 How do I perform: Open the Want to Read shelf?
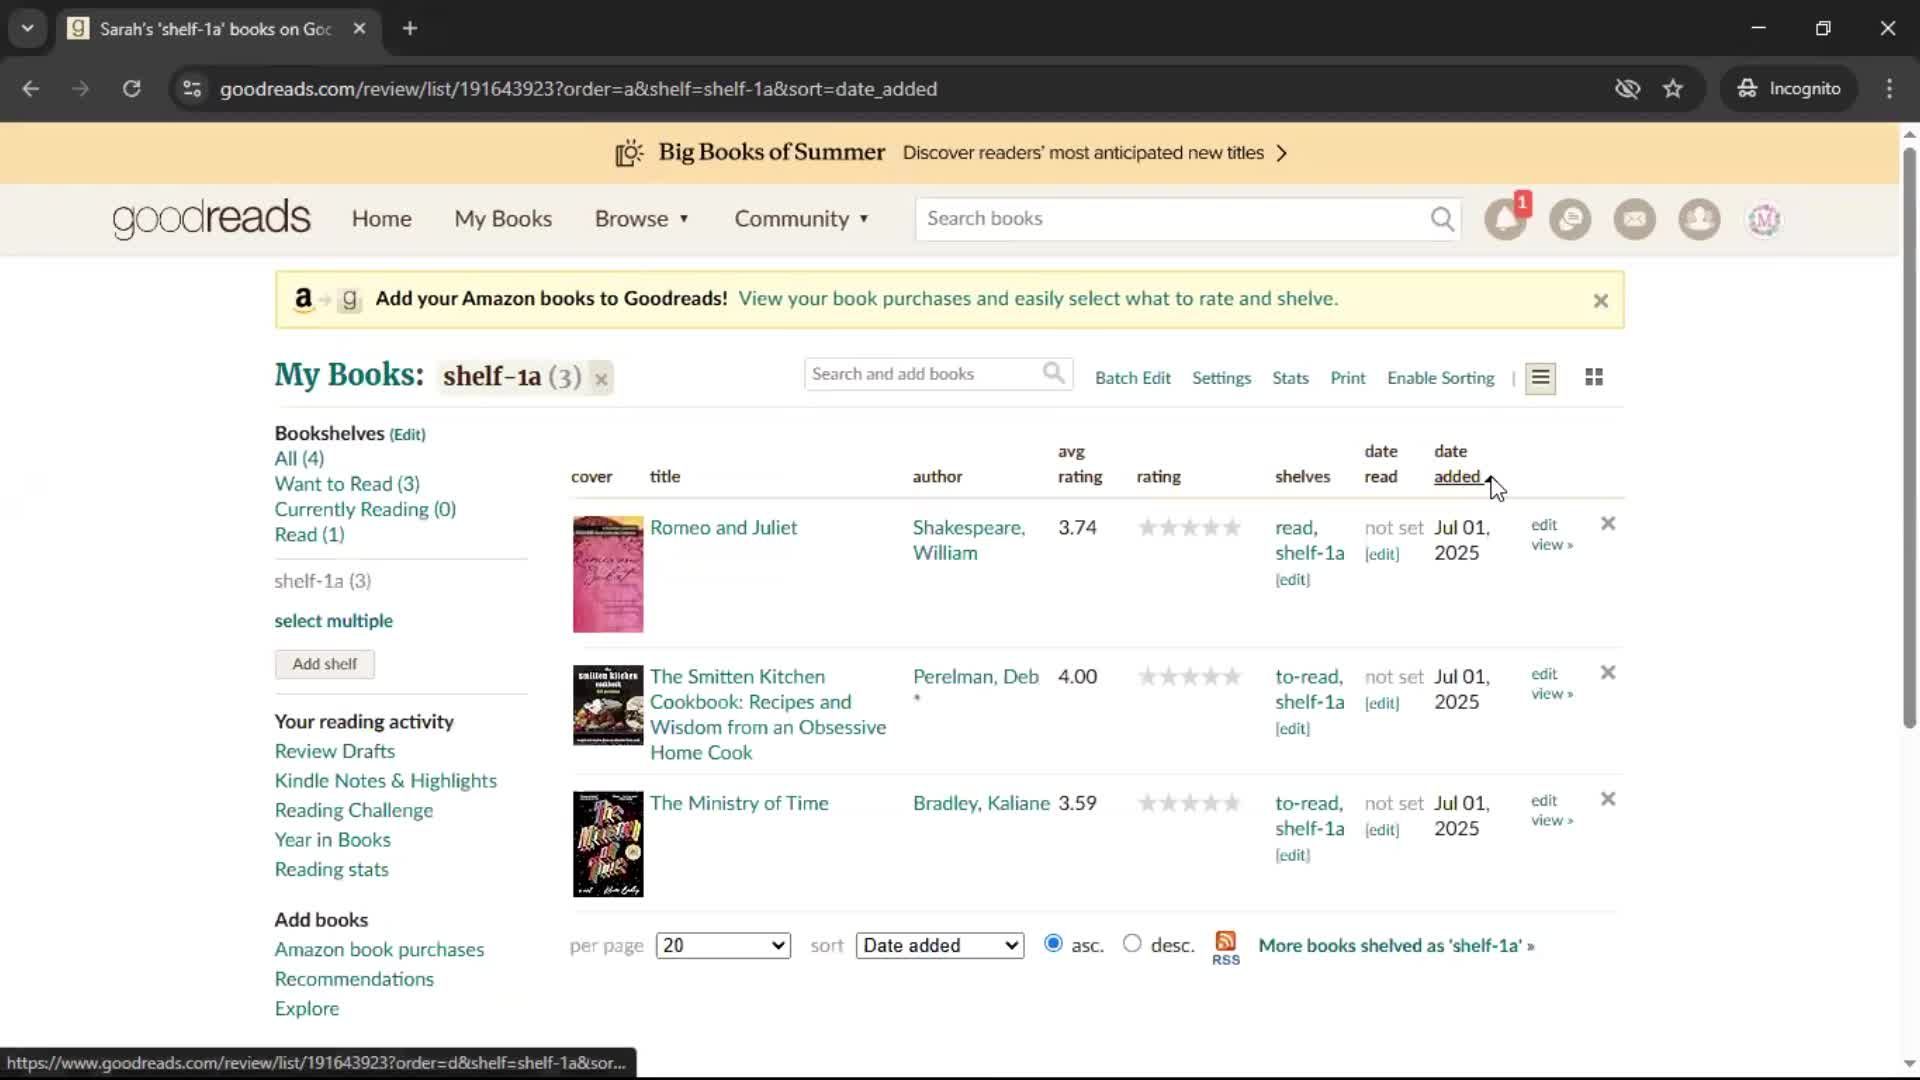click(x=347, y=484)
